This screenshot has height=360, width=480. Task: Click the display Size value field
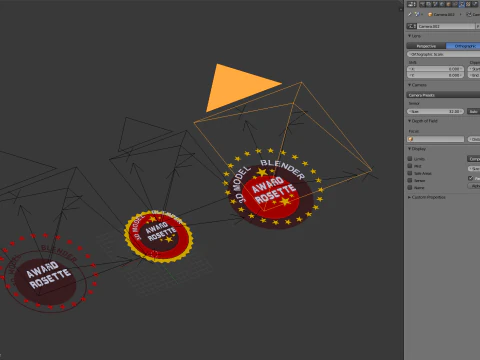(474, 169)
